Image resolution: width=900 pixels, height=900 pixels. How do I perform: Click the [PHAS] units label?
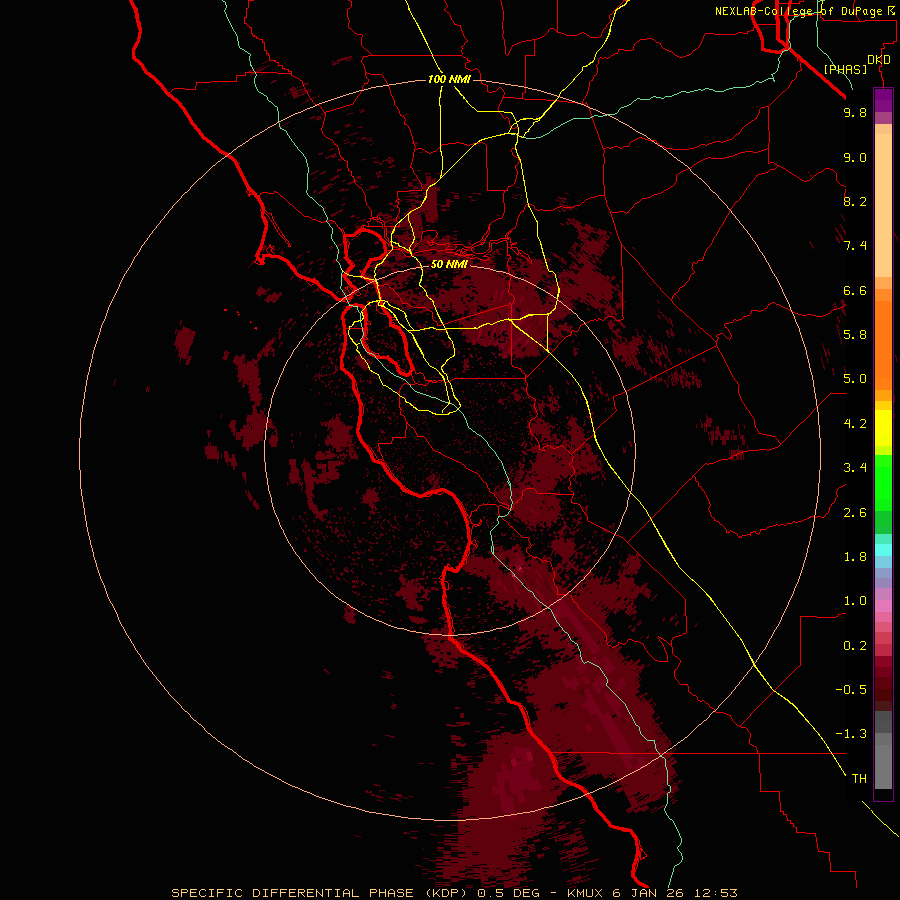(x=845, y=69)
